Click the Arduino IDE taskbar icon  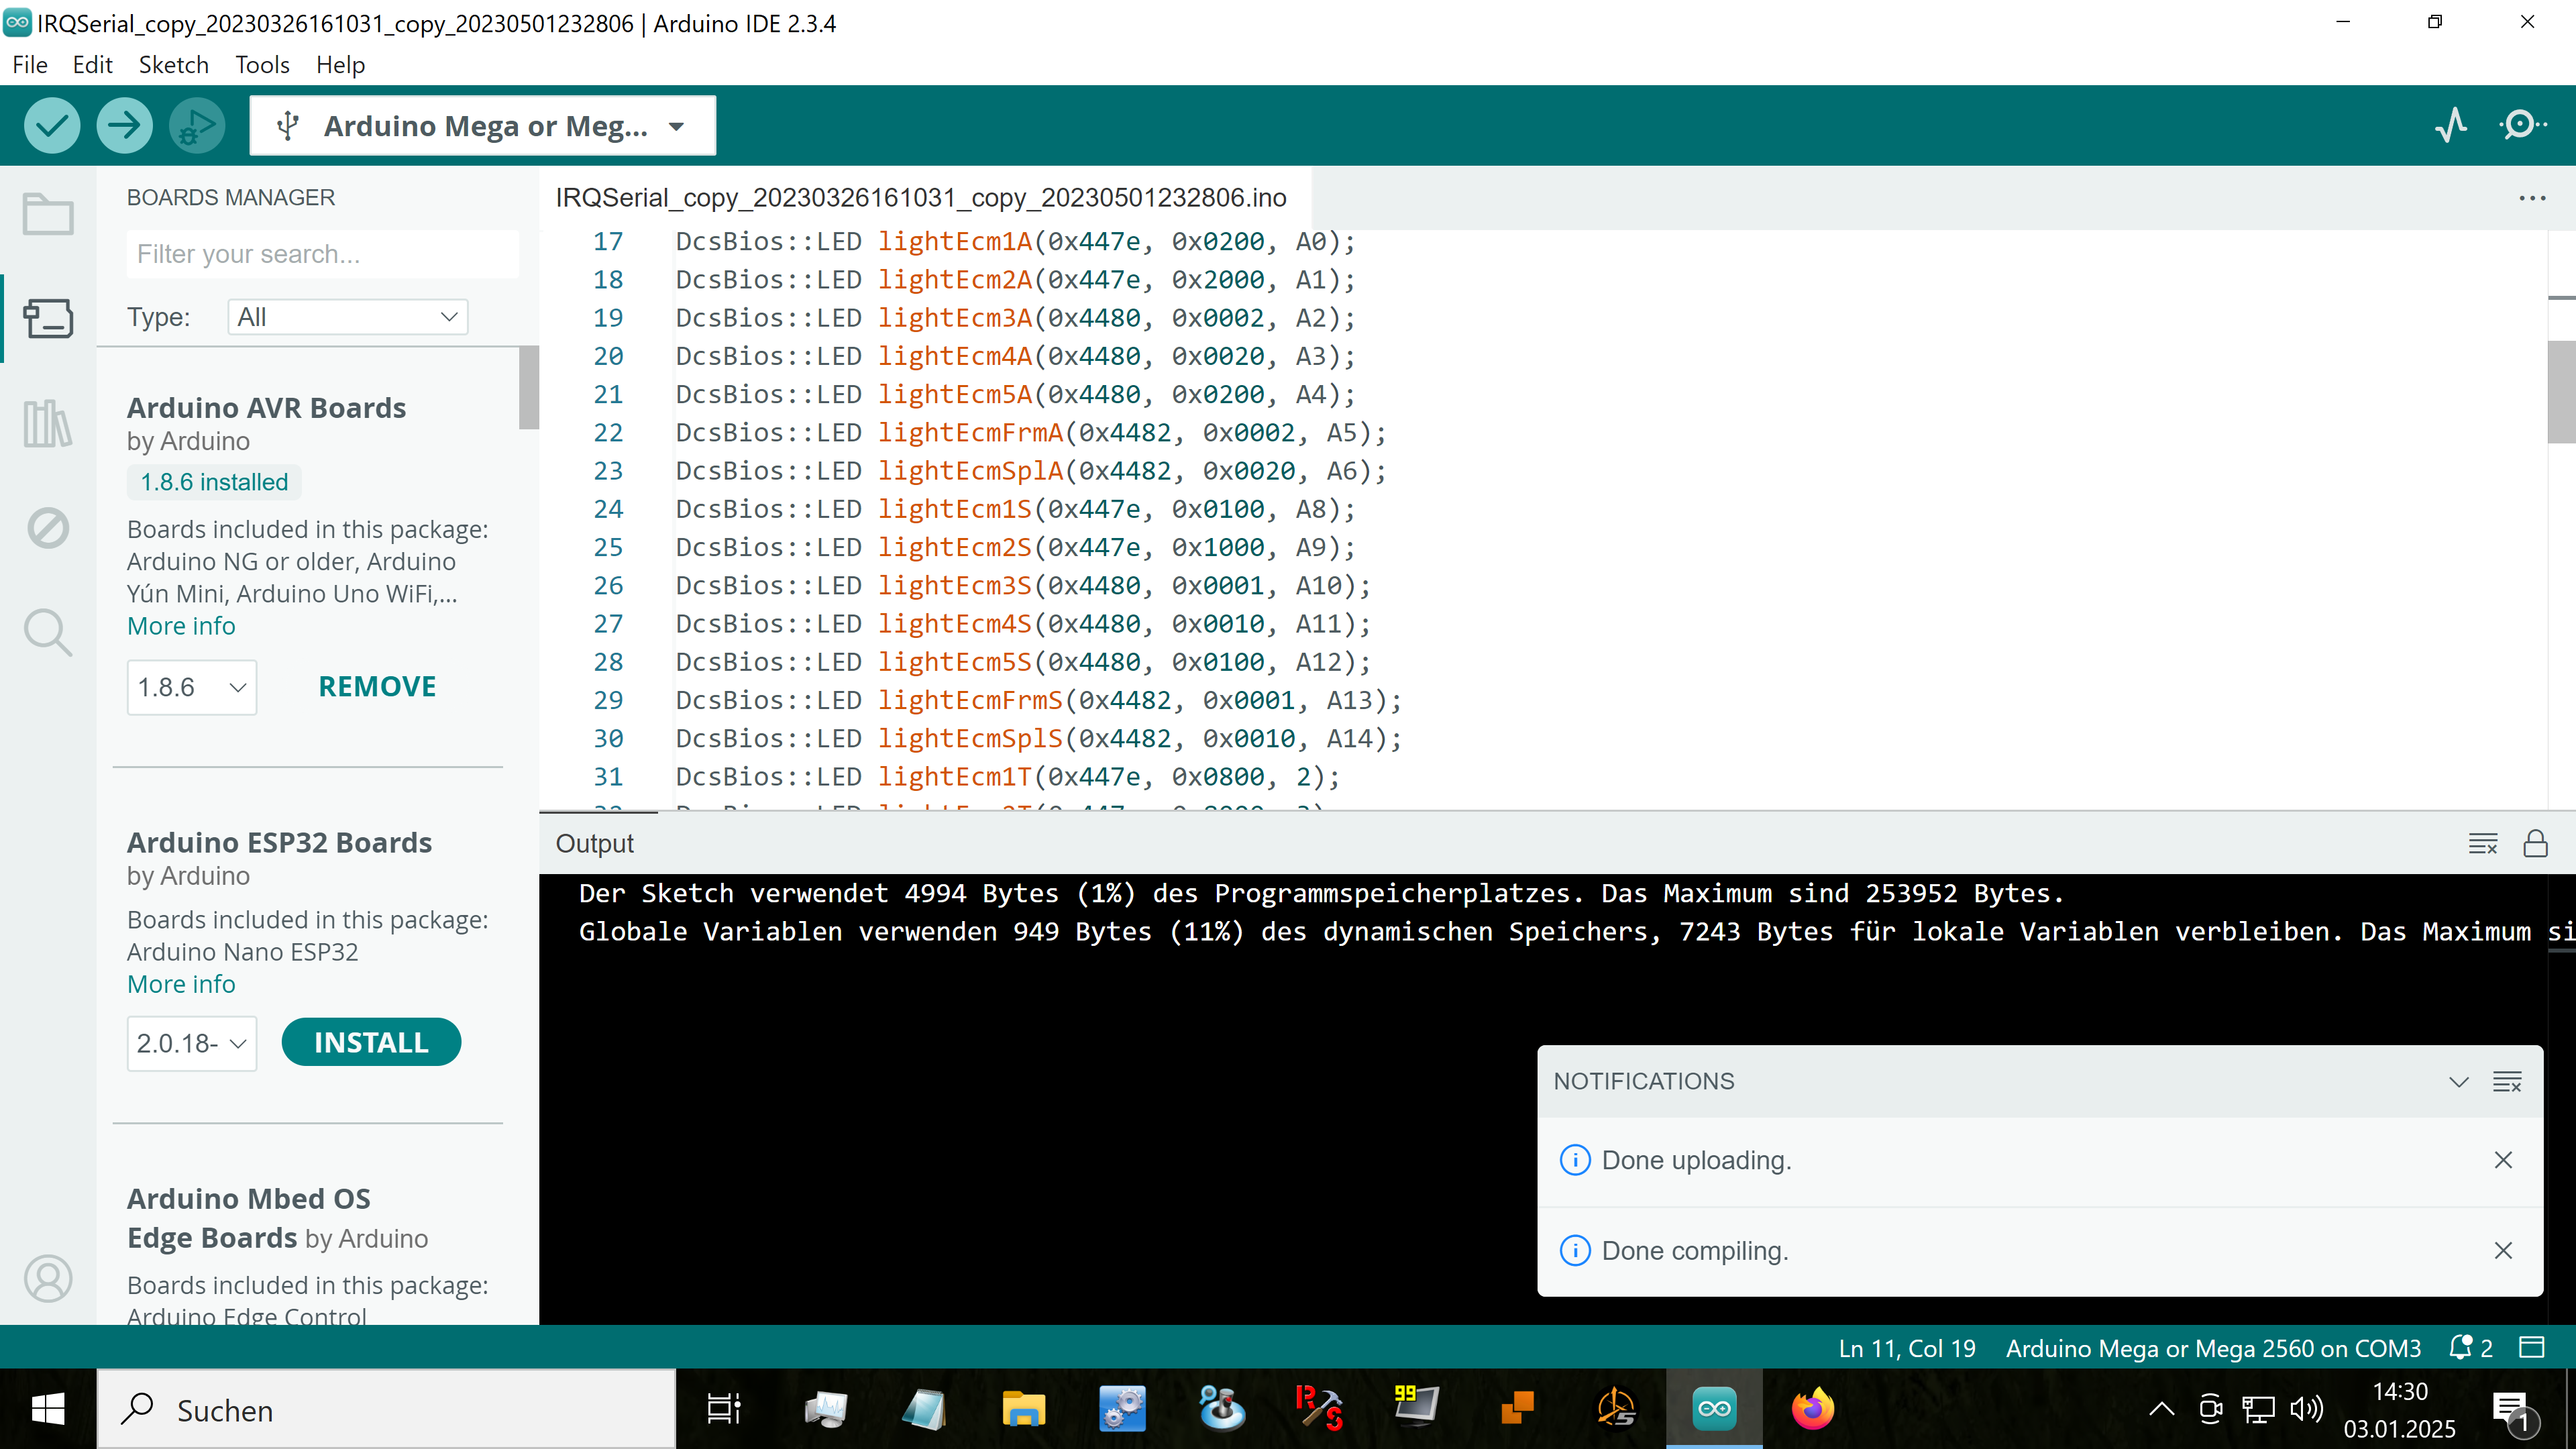click(x=1714, y=1409)
